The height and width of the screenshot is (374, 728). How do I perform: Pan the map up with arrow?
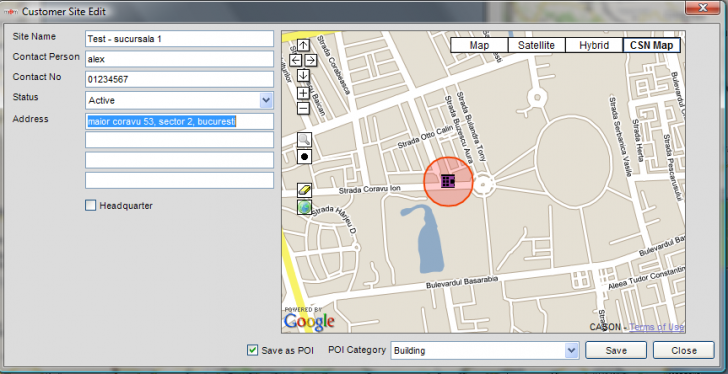point(303,45)
